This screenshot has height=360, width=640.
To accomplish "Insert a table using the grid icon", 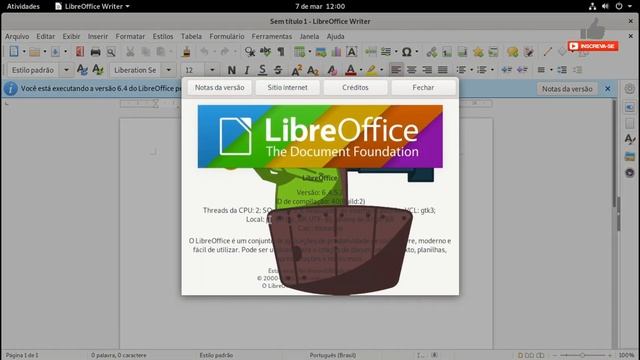I will coord(300,52).
